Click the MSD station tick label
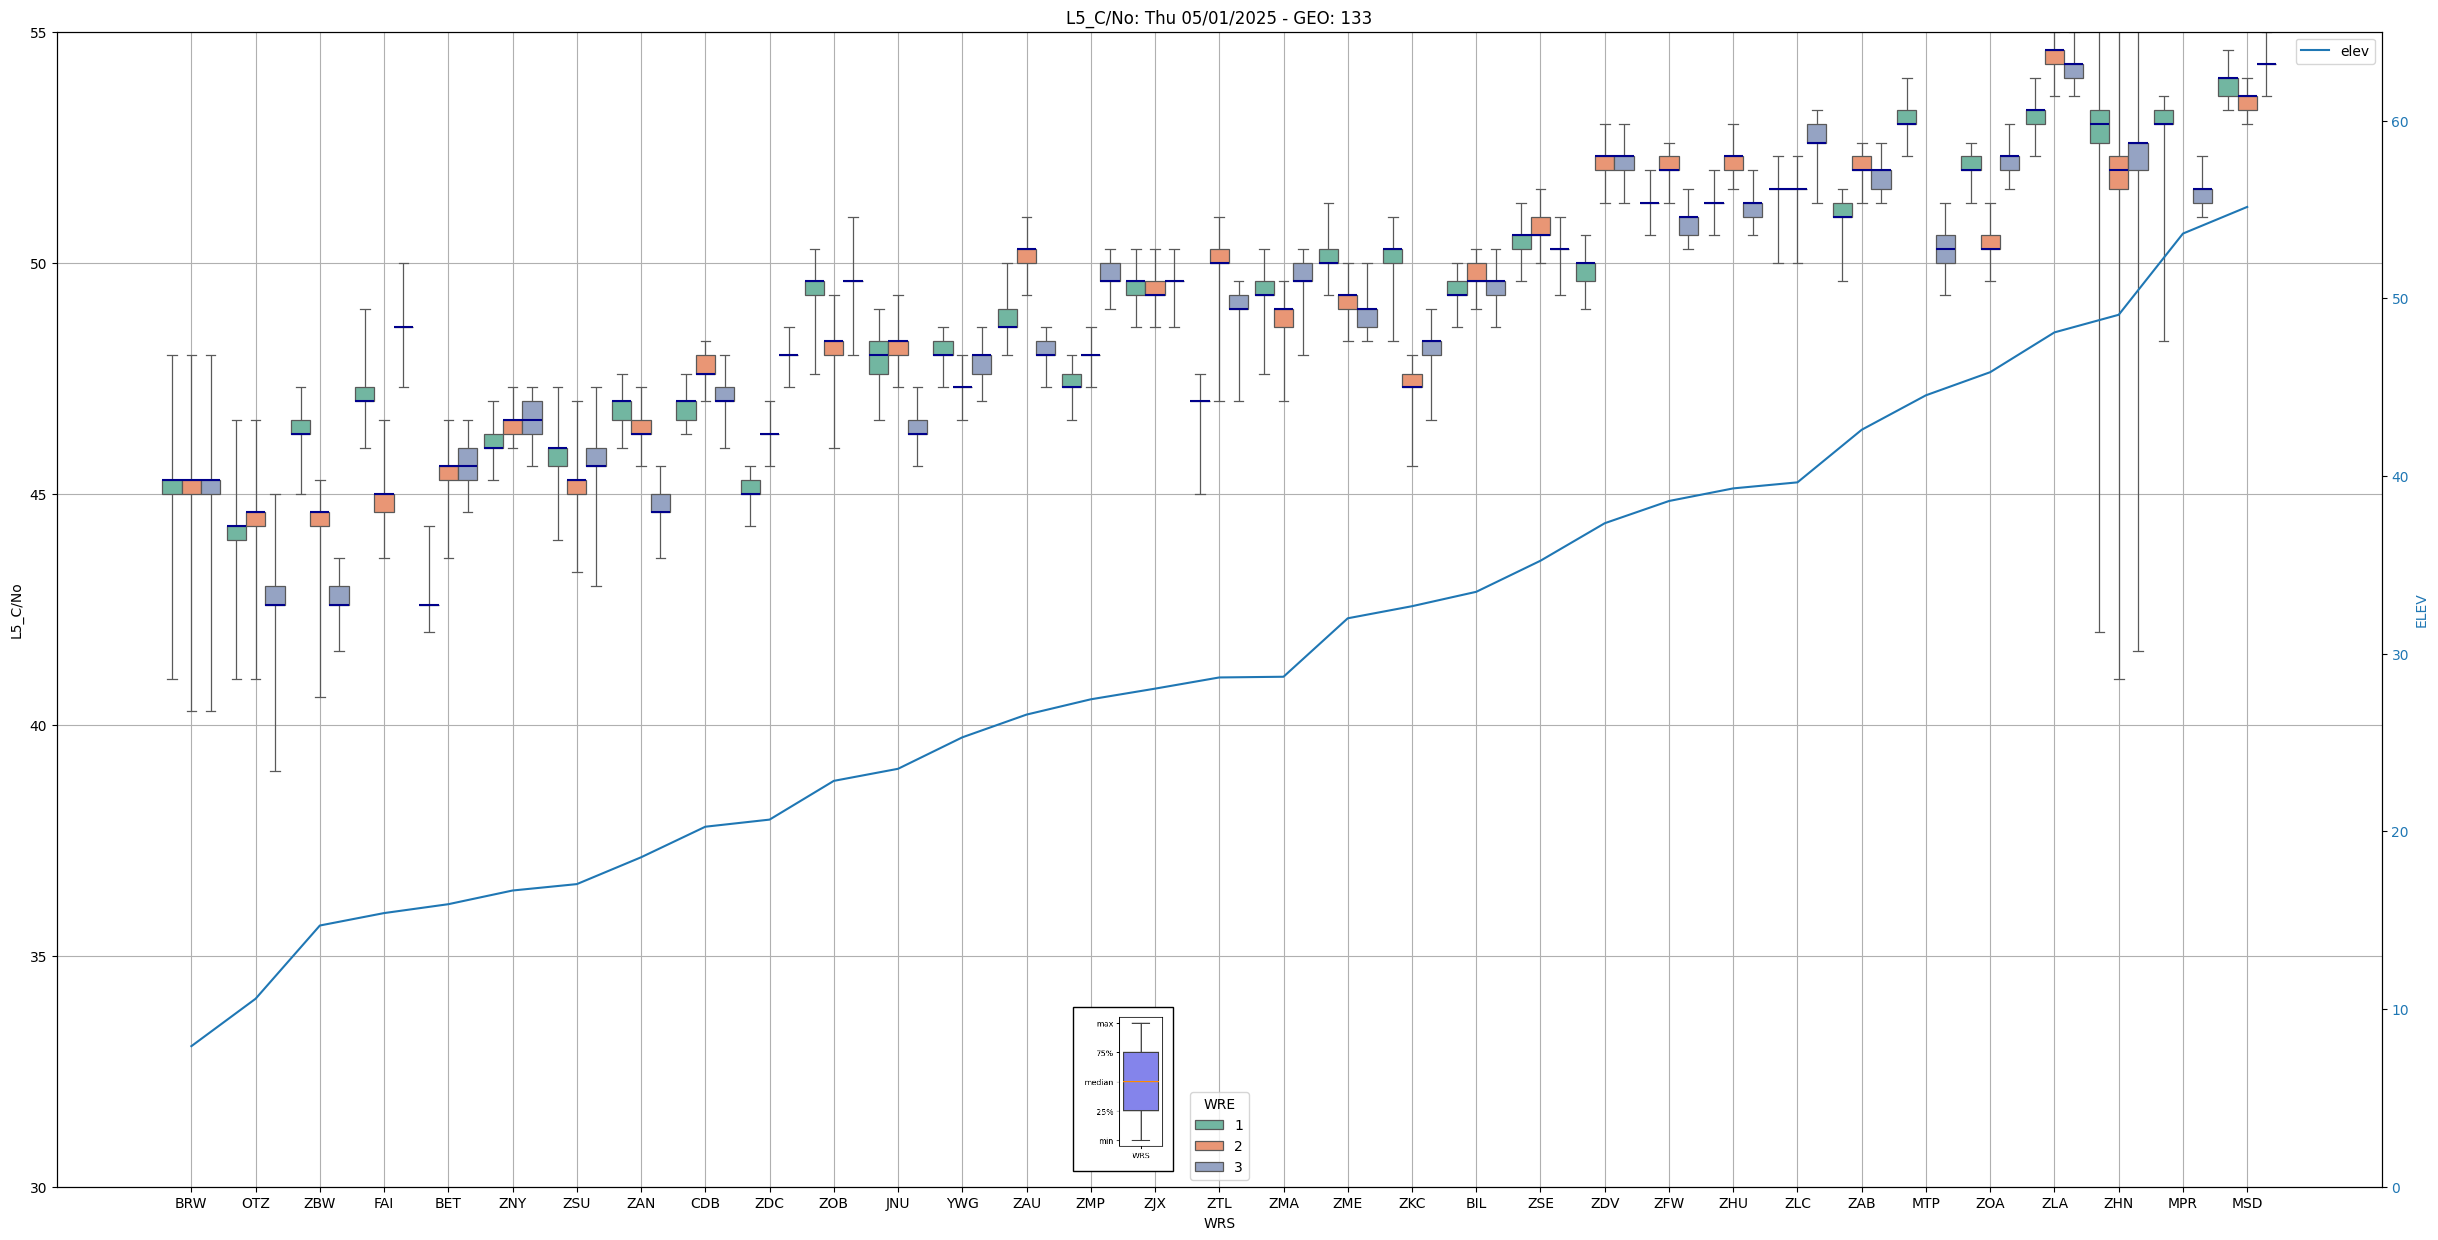Image resolution: width=2438 pixels, height=1240 pixels. click(2246, 1203)
